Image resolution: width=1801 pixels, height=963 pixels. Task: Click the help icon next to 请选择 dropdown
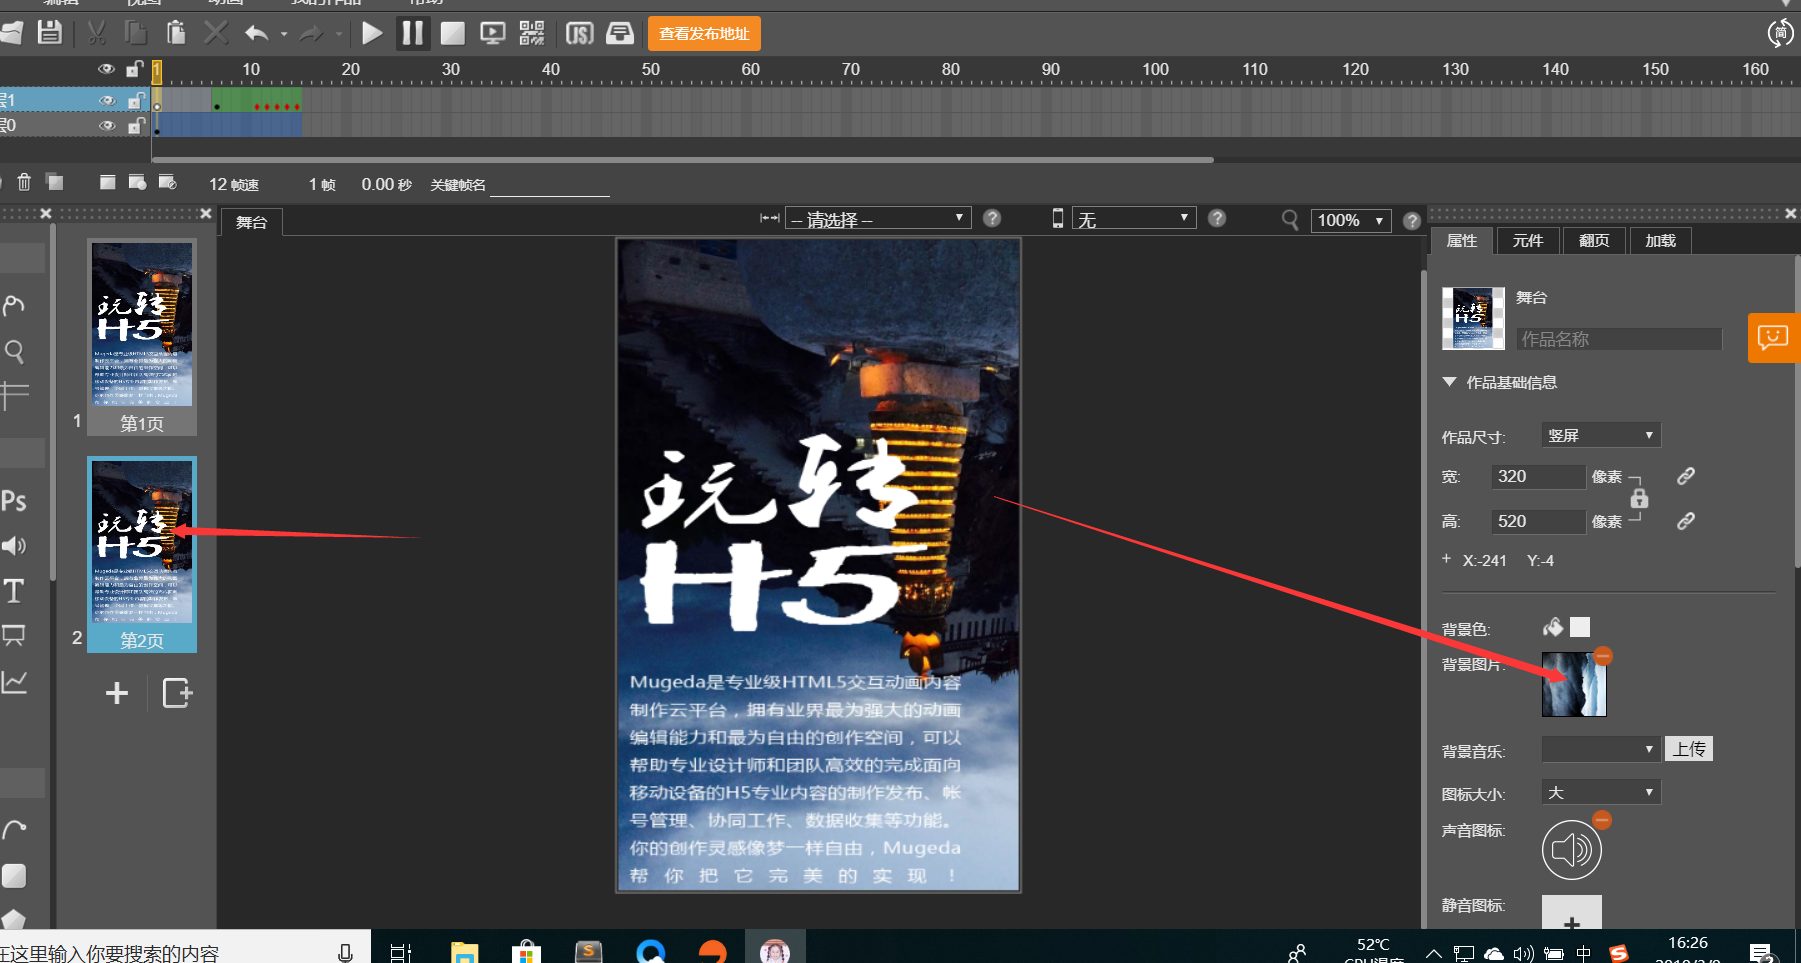pyautogui.click(x=992, y=219)
